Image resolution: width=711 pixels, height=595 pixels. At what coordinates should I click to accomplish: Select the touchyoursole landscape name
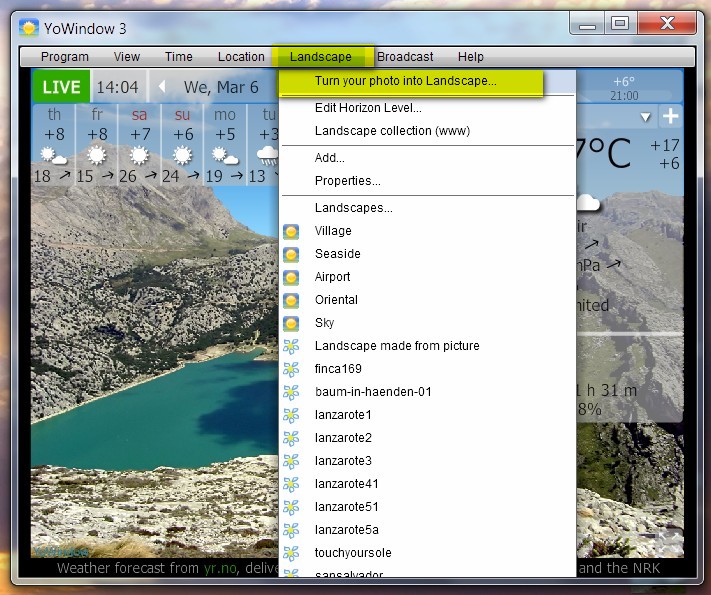pyautogui.click(x=353, y=553)
